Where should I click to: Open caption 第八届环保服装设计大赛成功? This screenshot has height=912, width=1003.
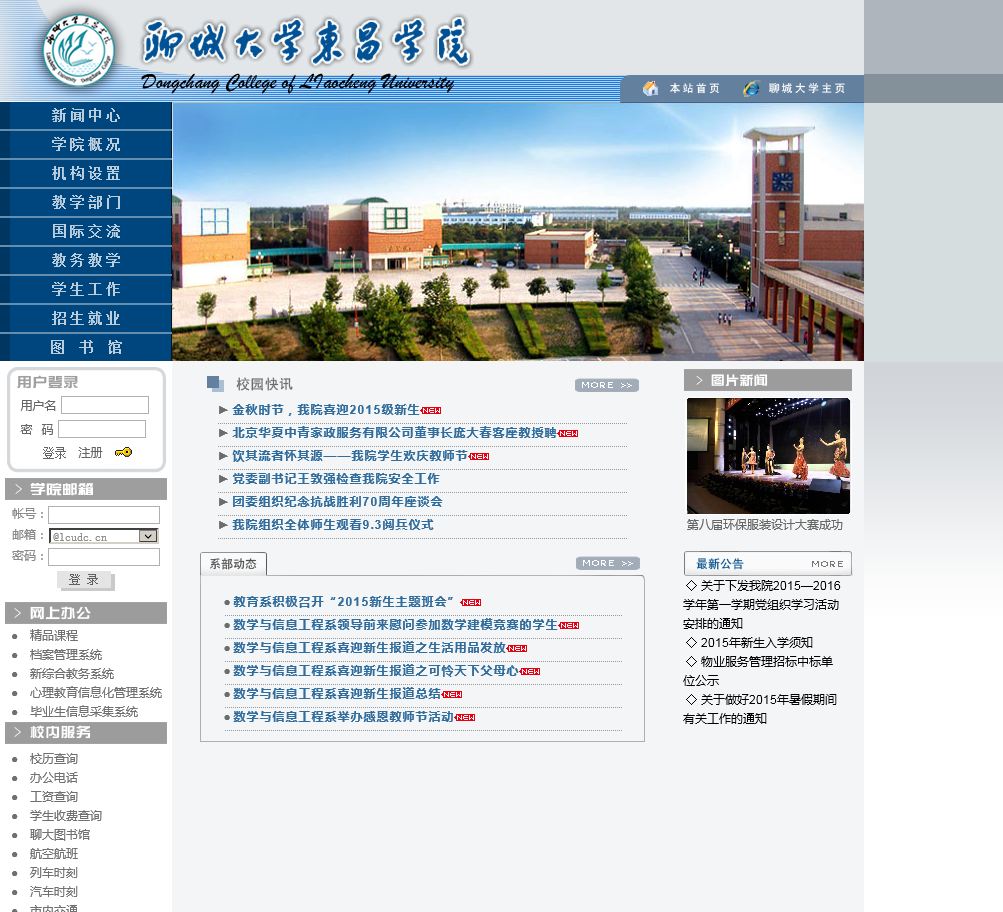[x=764, y=525]
